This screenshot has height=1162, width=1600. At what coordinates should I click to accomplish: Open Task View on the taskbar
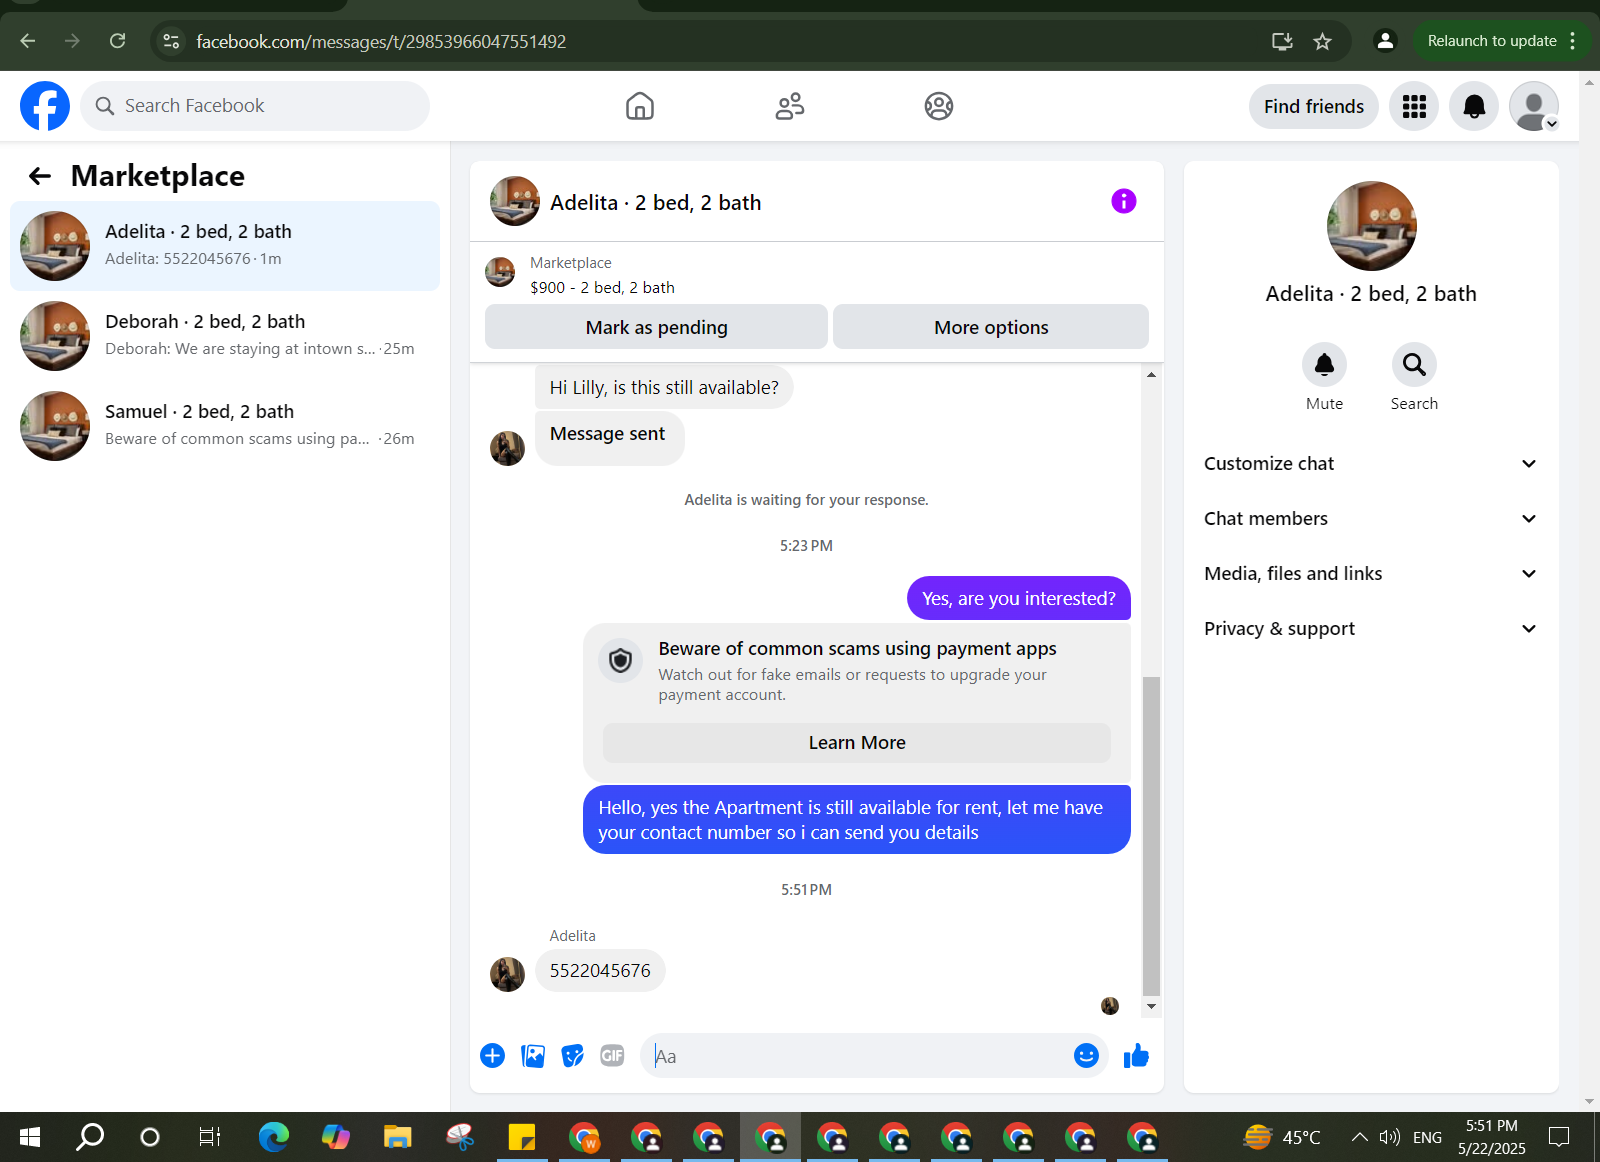tap(210, 1137)
